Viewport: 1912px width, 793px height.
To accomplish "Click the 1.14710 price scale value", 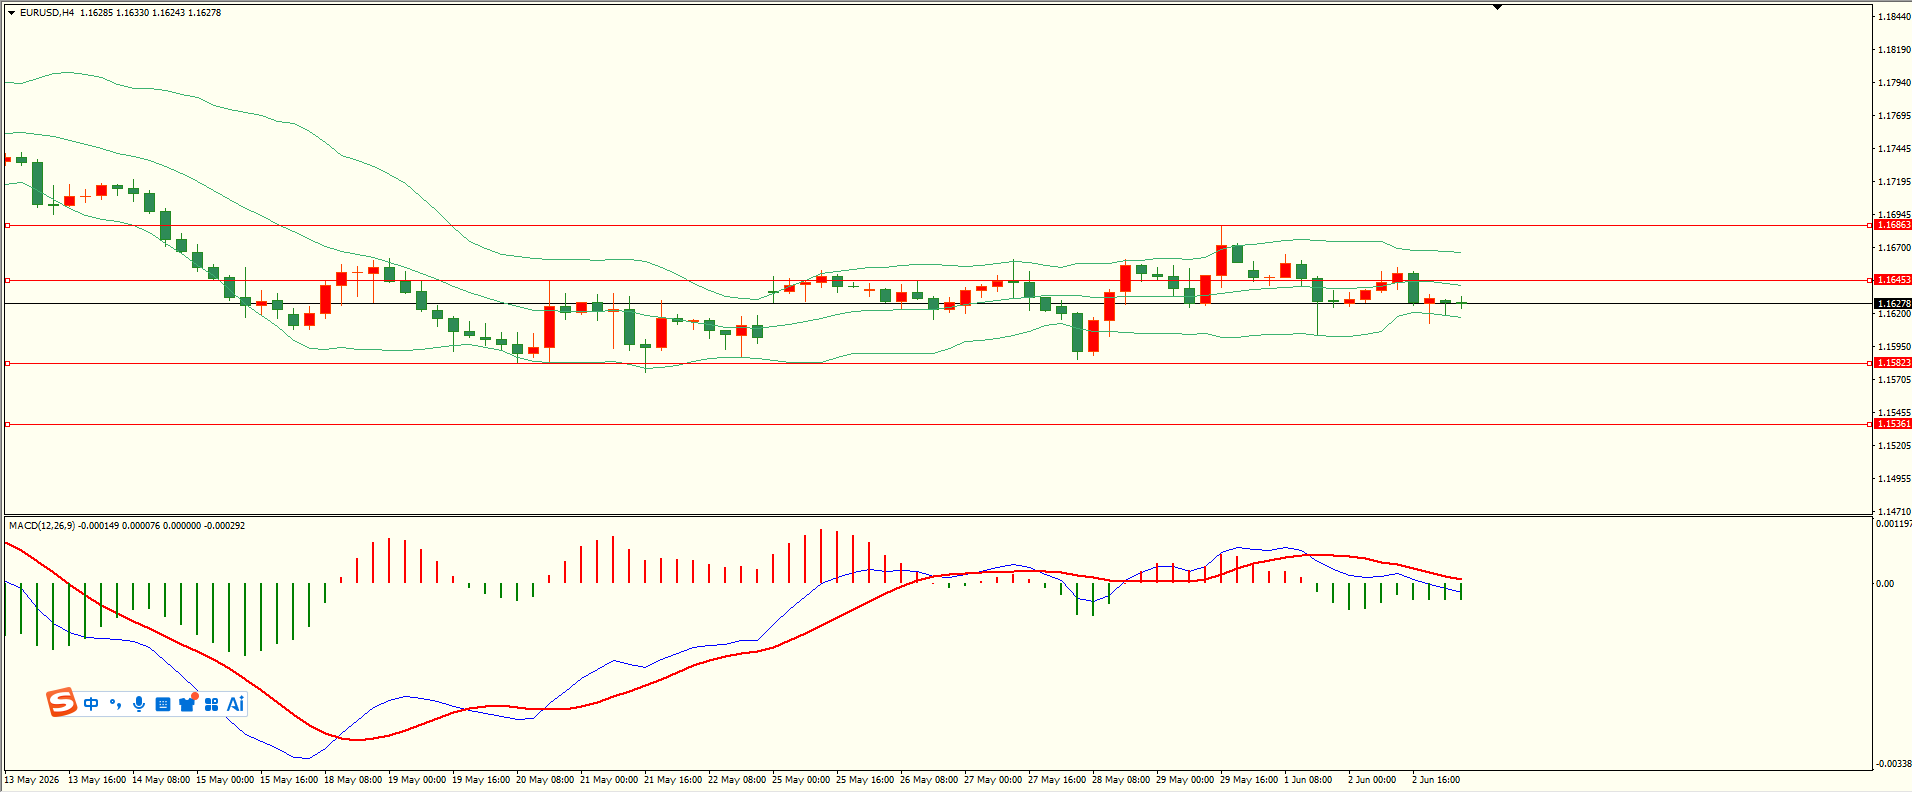I will (x=1894, y=511).
